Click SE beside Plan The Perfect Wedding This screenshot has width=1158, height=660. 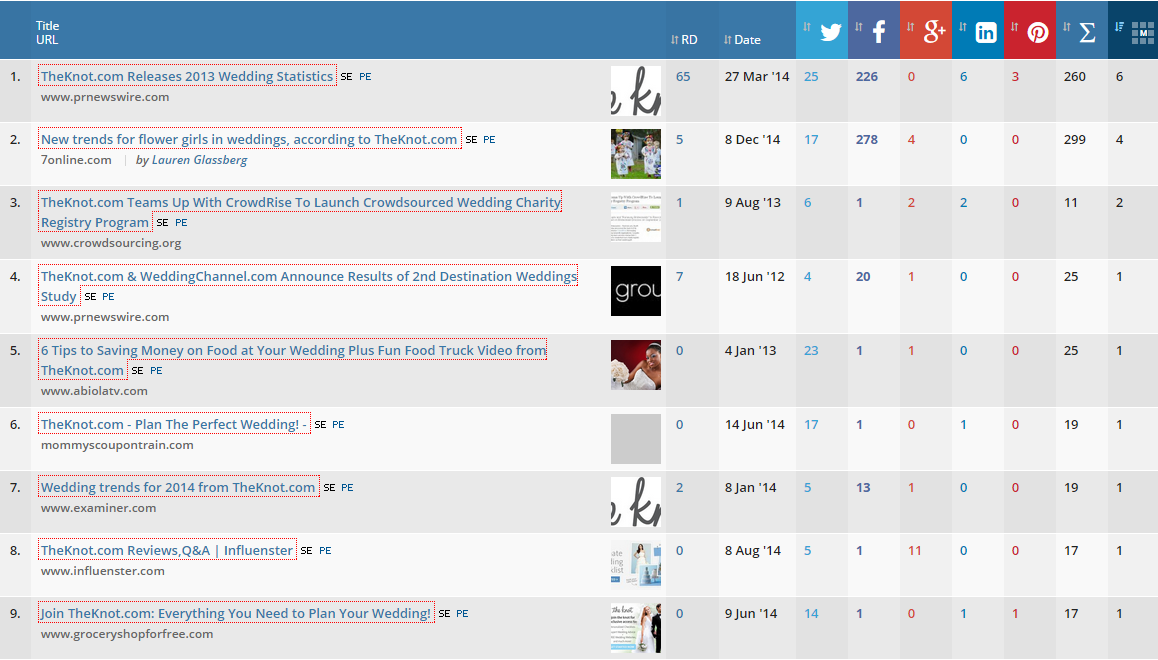(x=321, y=424)
